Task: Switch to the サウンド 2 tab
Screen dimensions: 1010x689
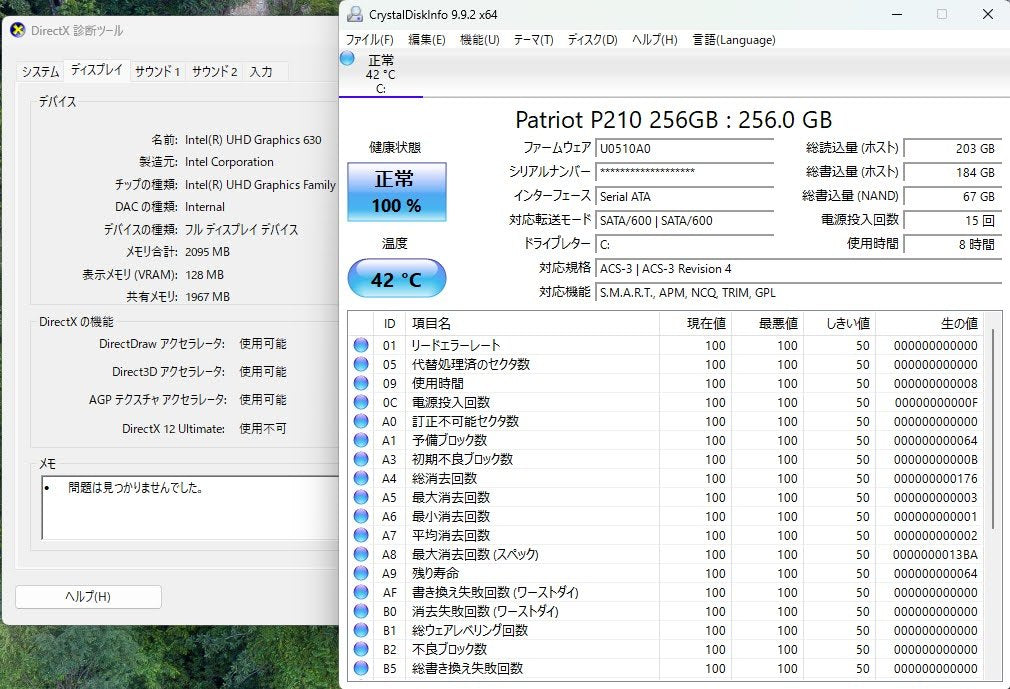Action: (x=215, y=71)
